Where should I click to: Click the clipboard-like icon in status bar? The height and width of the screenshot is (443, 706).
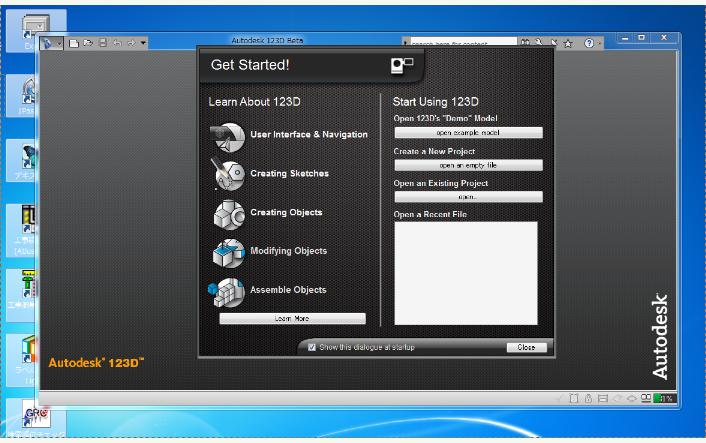click(x=574, y=398)
